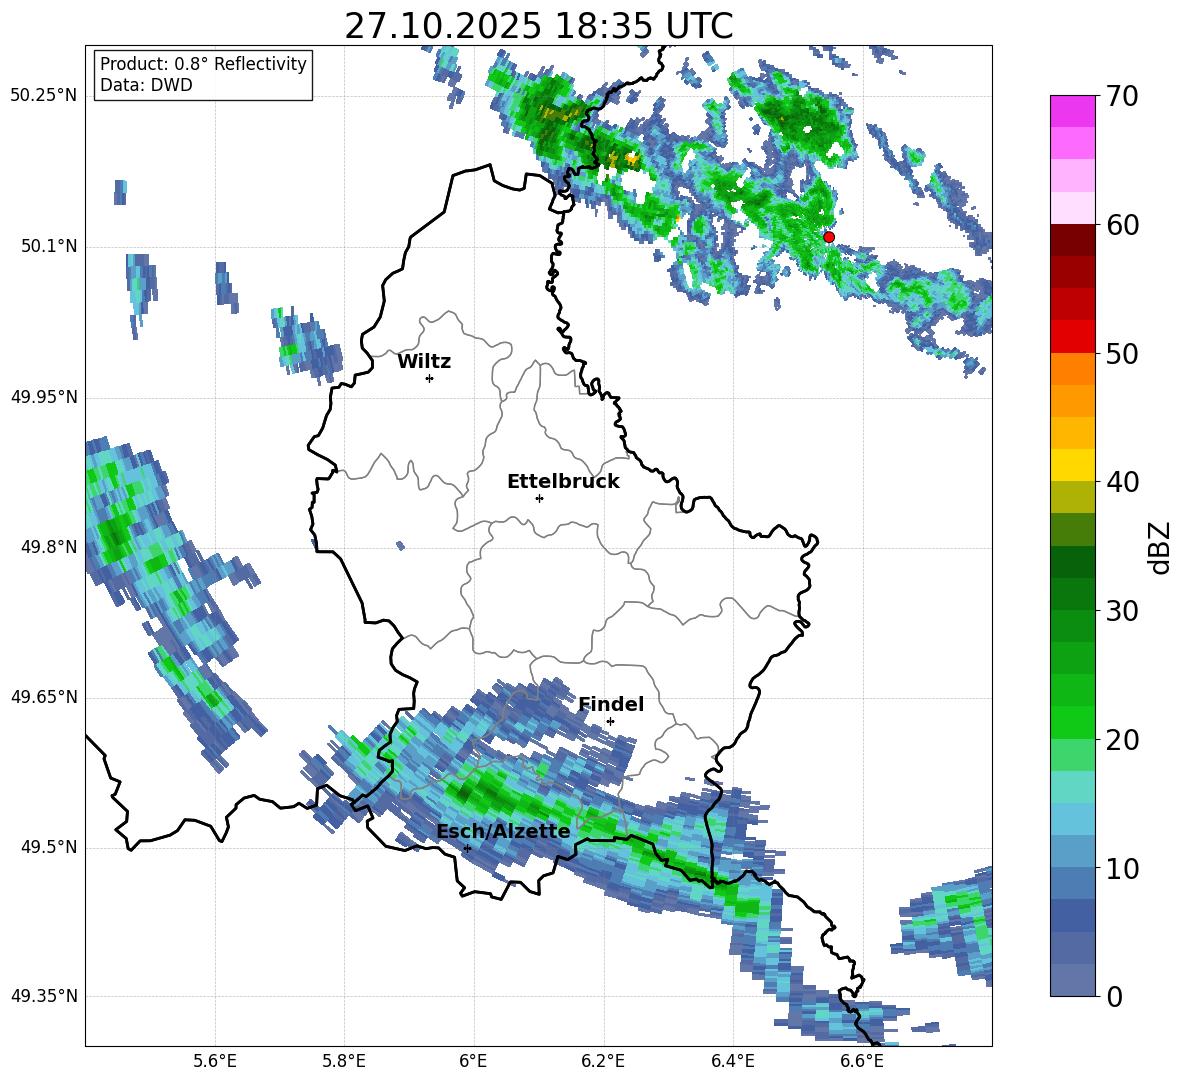This screenshot has width=1184, height=1081.
Task: Click the 49.8°N latitude label
Action: 49,547
